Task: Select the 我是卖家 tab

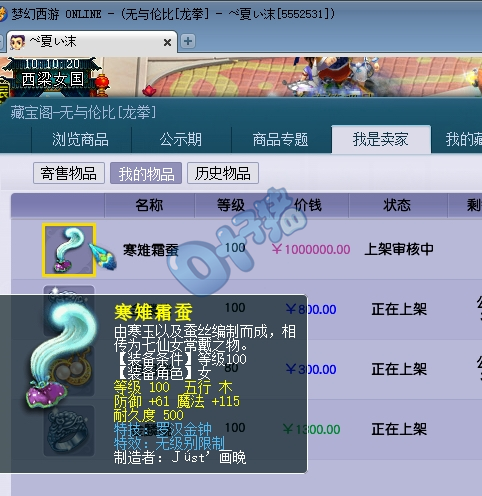Action: pyautogui.click(x=381, y=139)
